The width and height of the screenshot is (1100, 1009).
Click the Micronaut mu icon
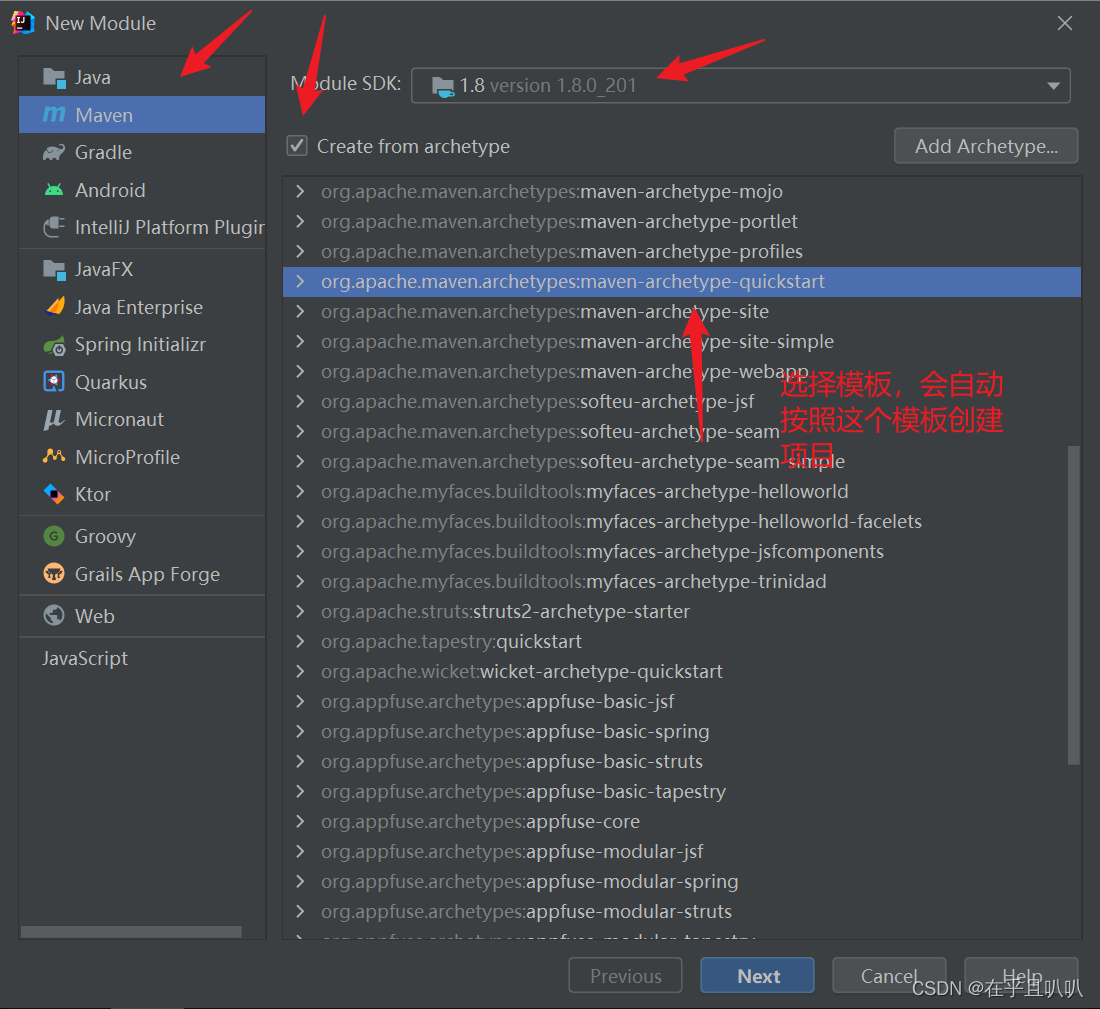point(54,420)
